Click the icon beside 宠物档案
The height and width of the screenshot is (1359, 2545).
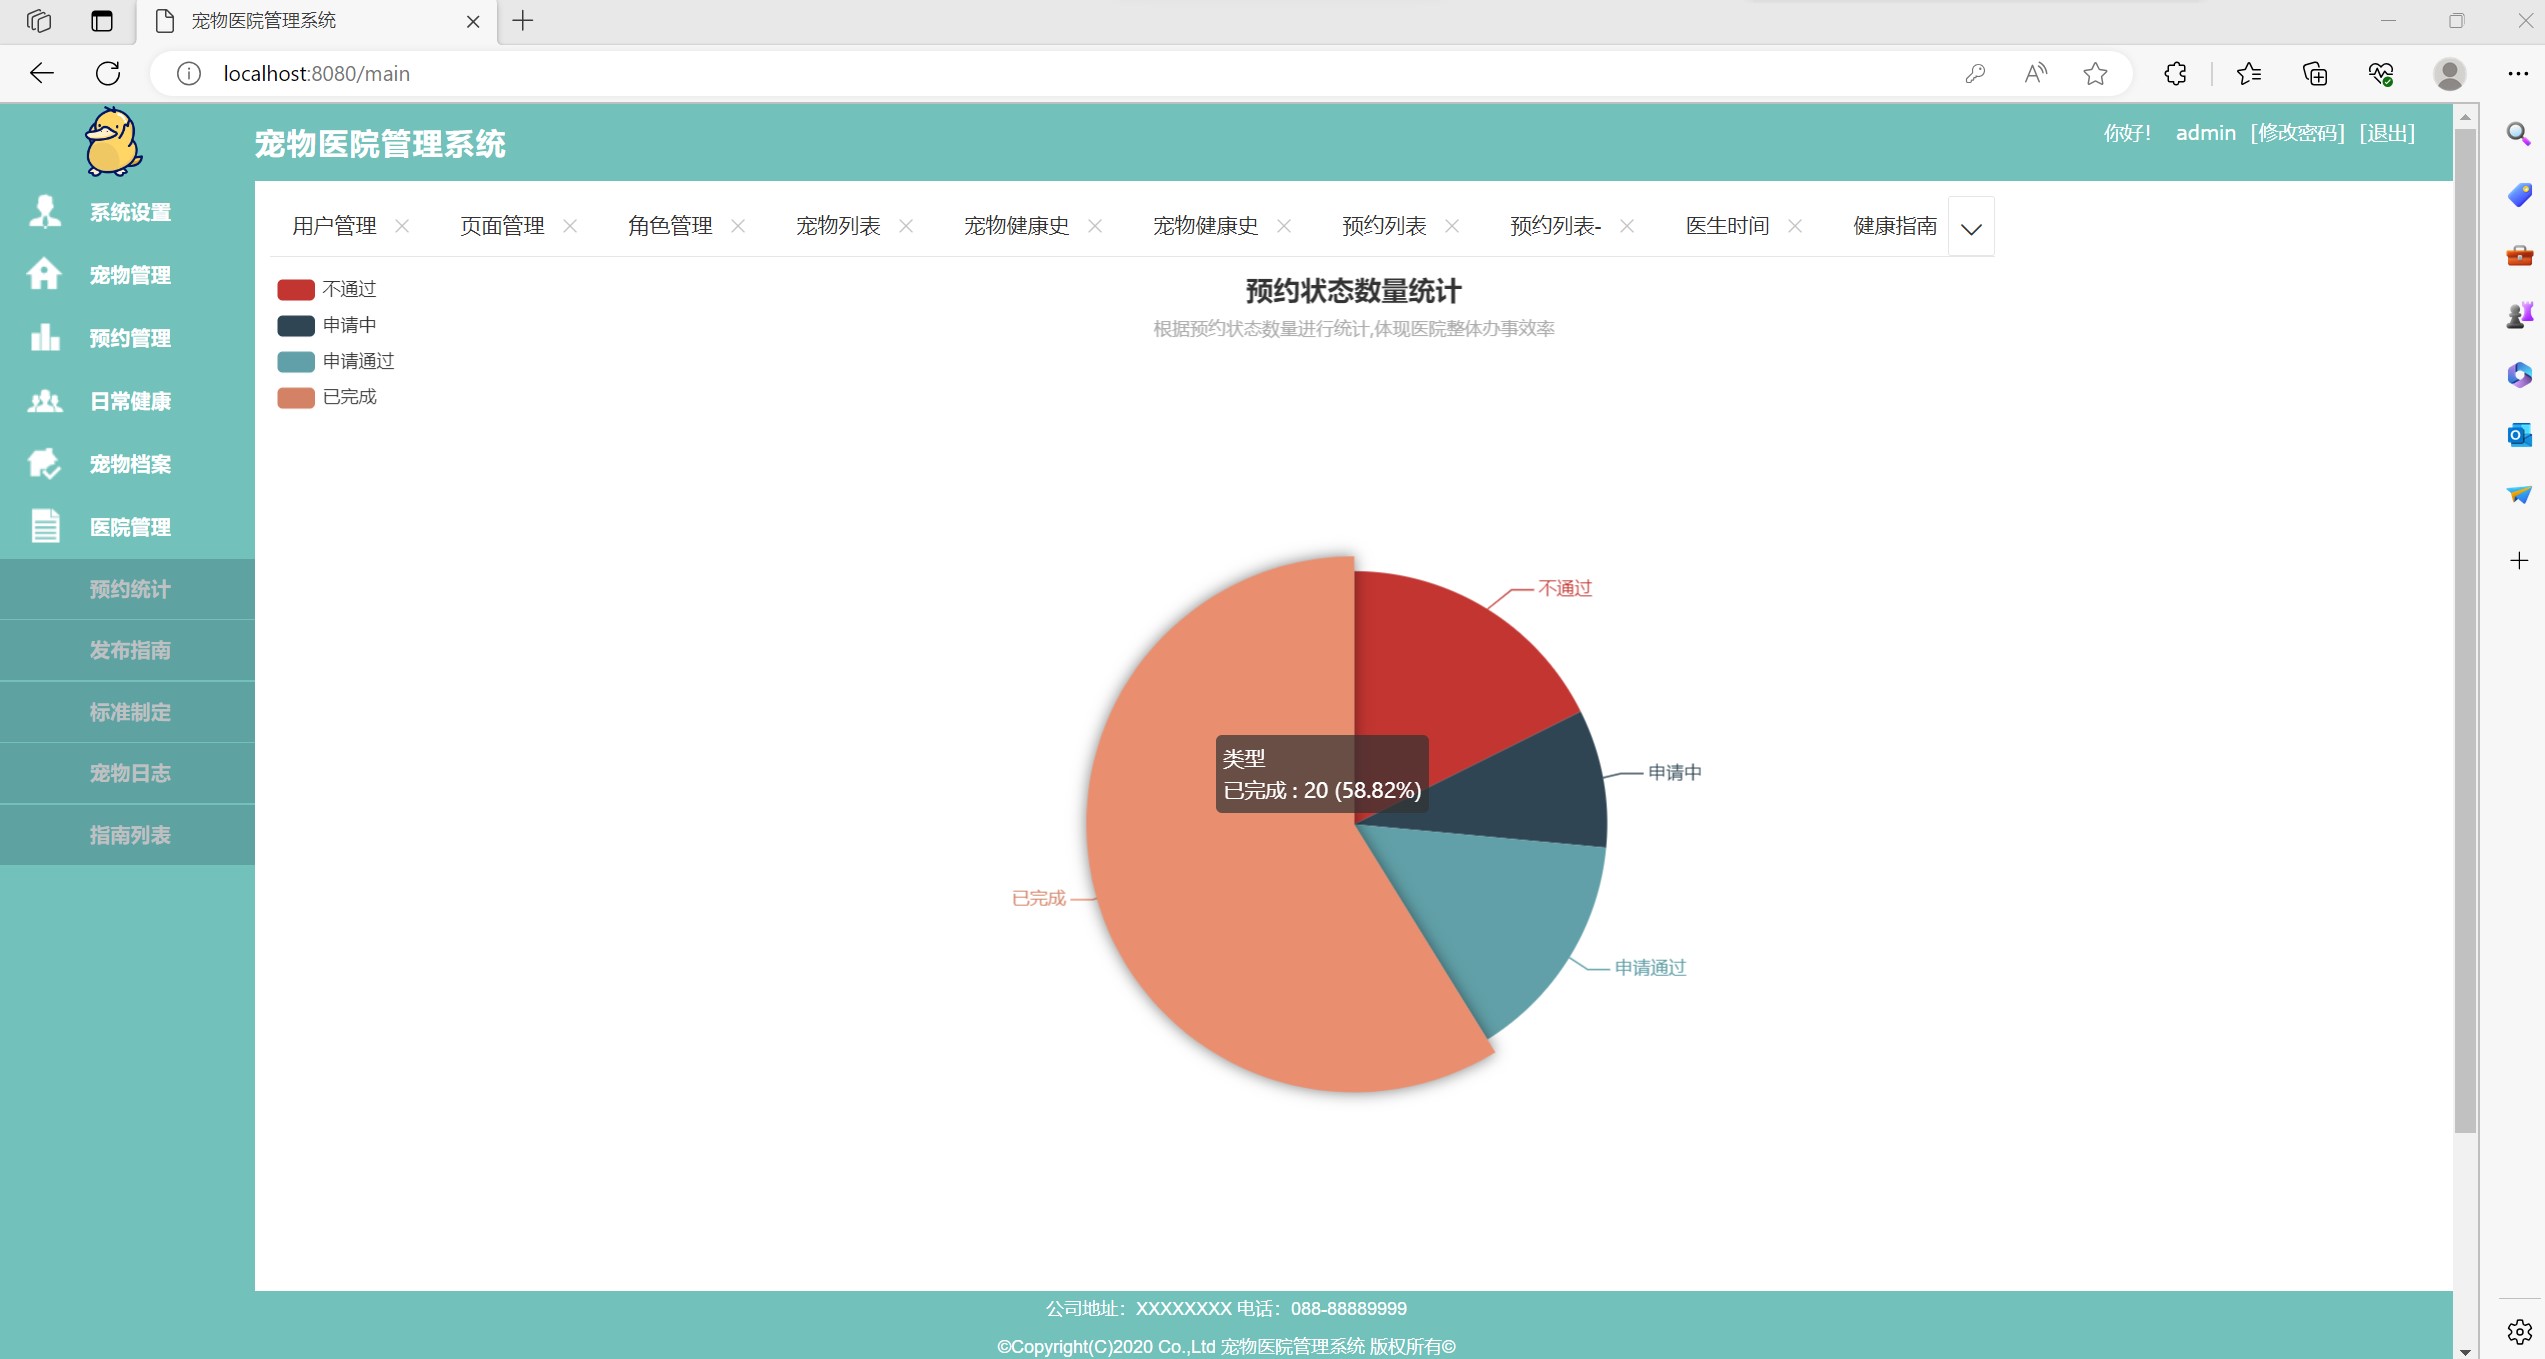pos(44,464)
